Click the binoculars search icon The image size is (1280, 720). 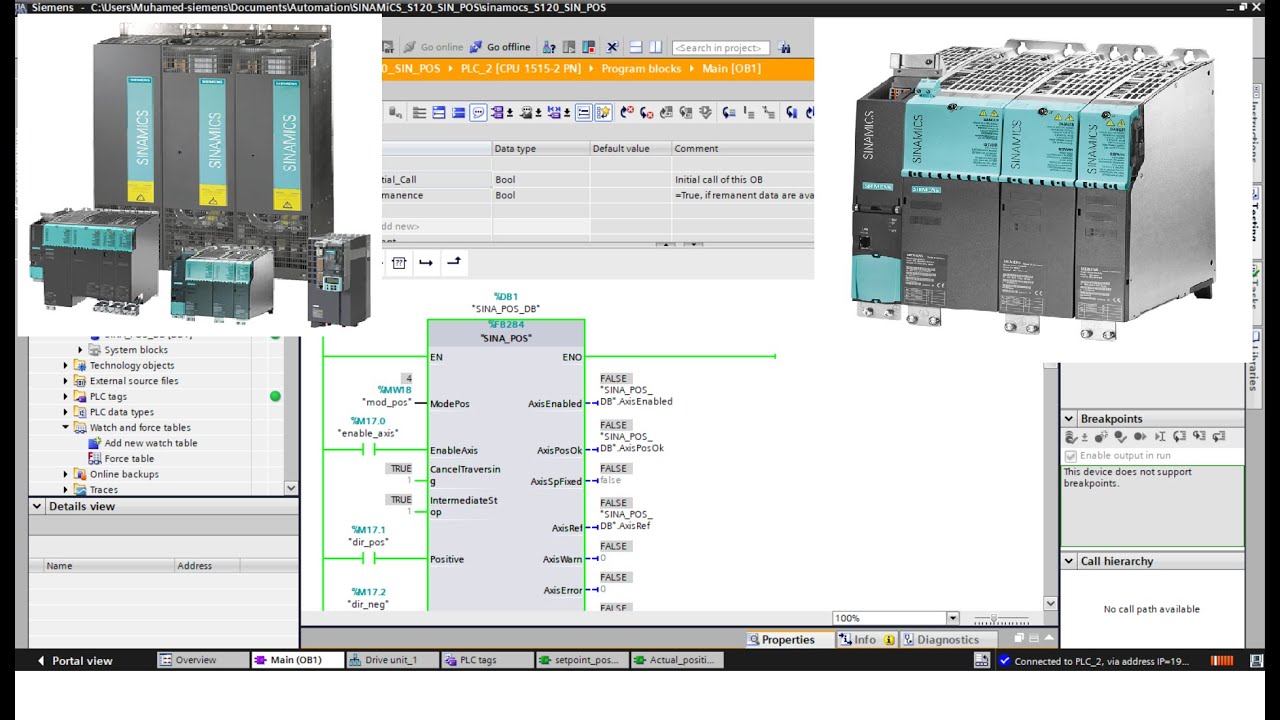(784, 47)
